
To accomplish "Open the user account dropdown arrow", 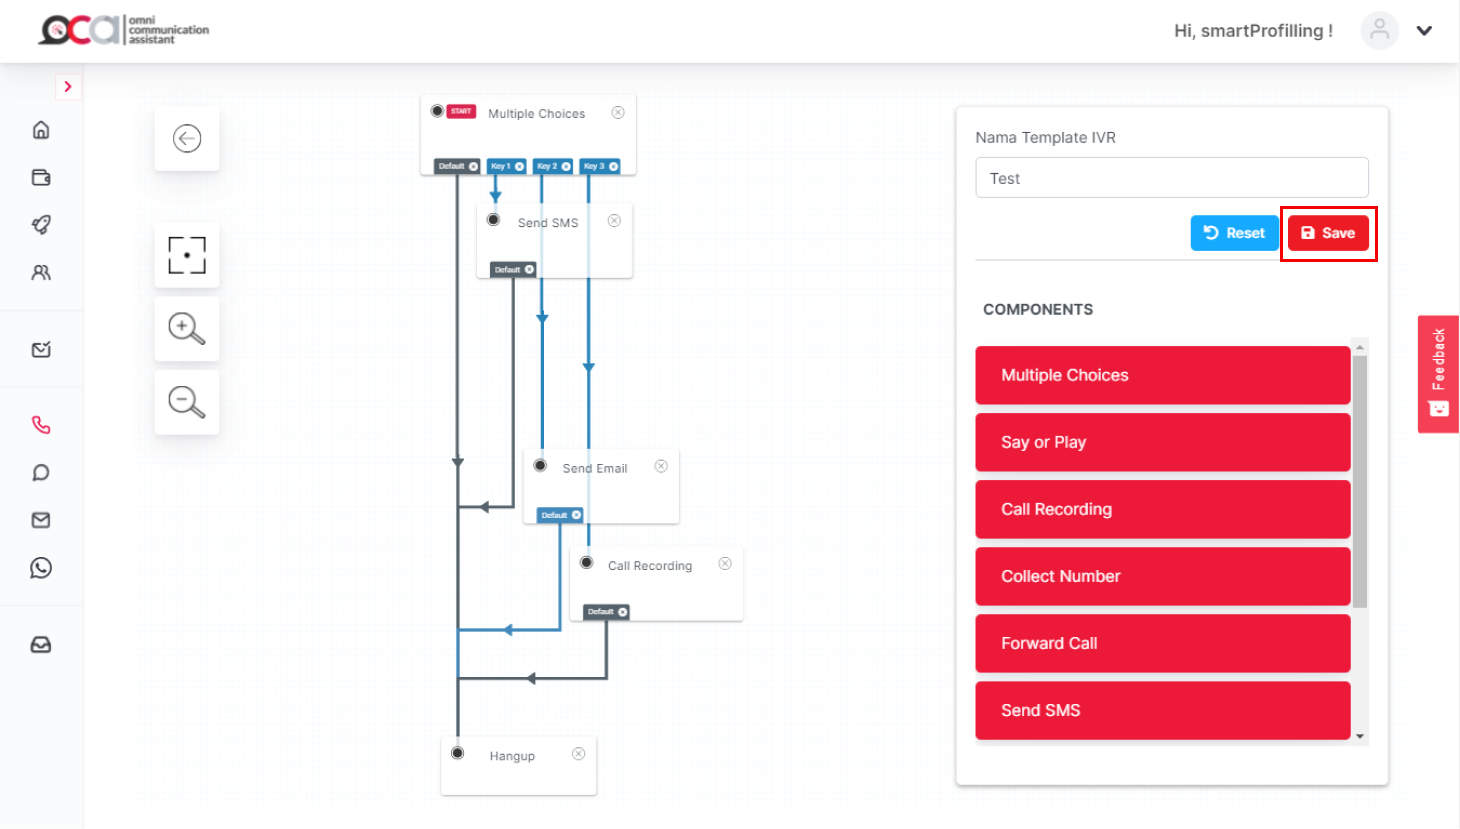I will click(x=1424, y=31).
